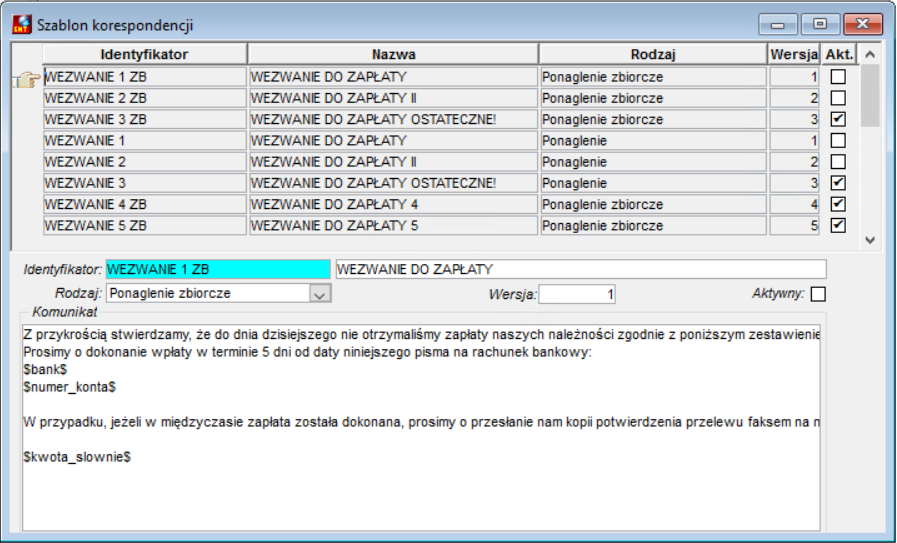Uncheck Akt. checkbox for WEZWANIE 4 ZB

click(x=838, y=204)
